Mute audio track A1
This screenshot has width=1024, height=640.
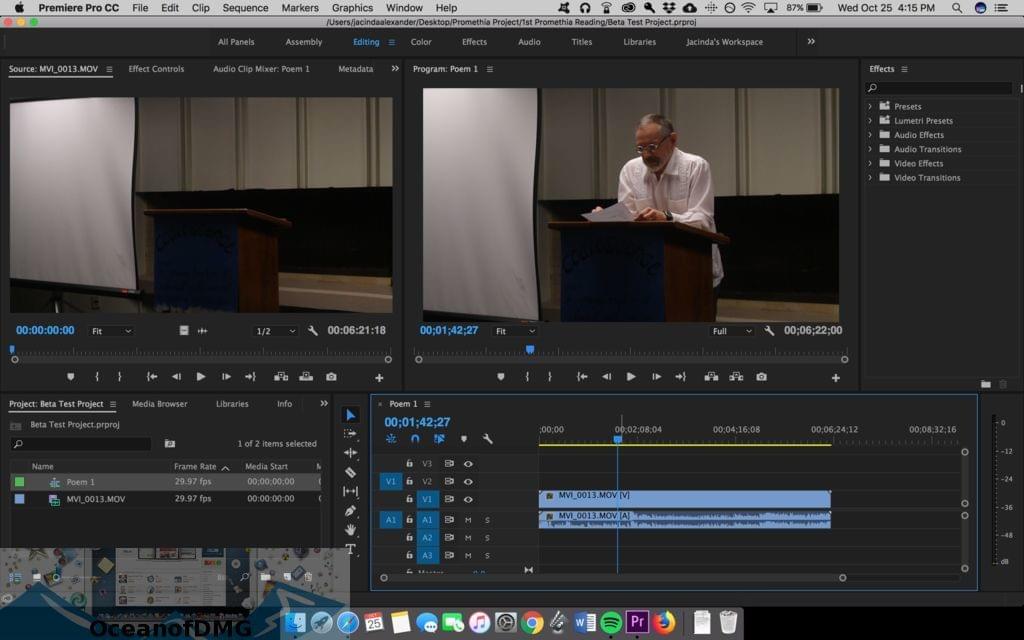468,520
